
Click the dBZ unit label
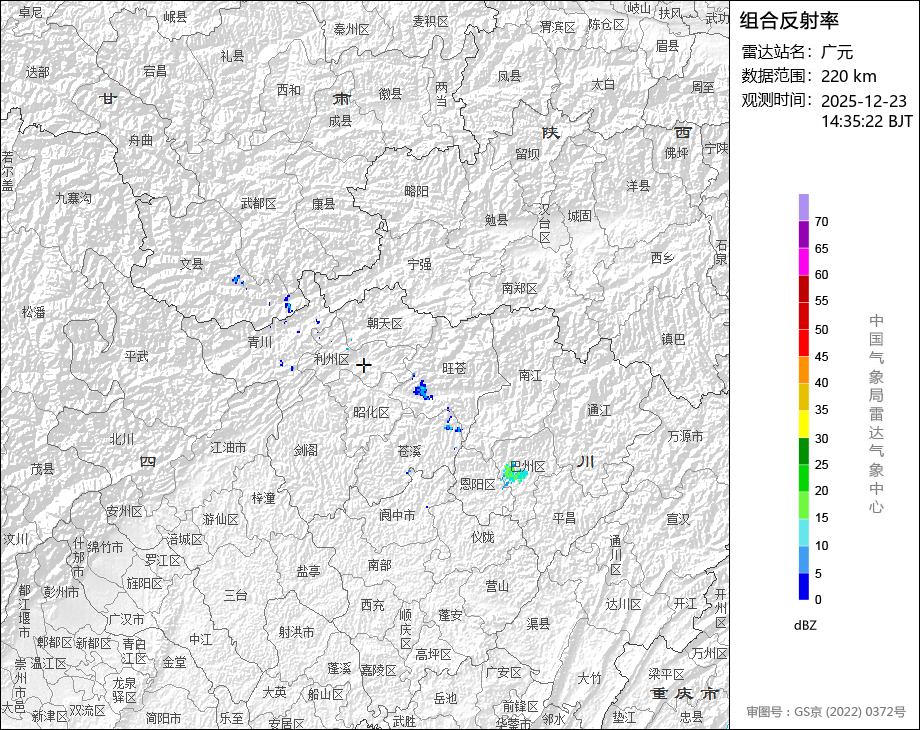tap(805, 625)
